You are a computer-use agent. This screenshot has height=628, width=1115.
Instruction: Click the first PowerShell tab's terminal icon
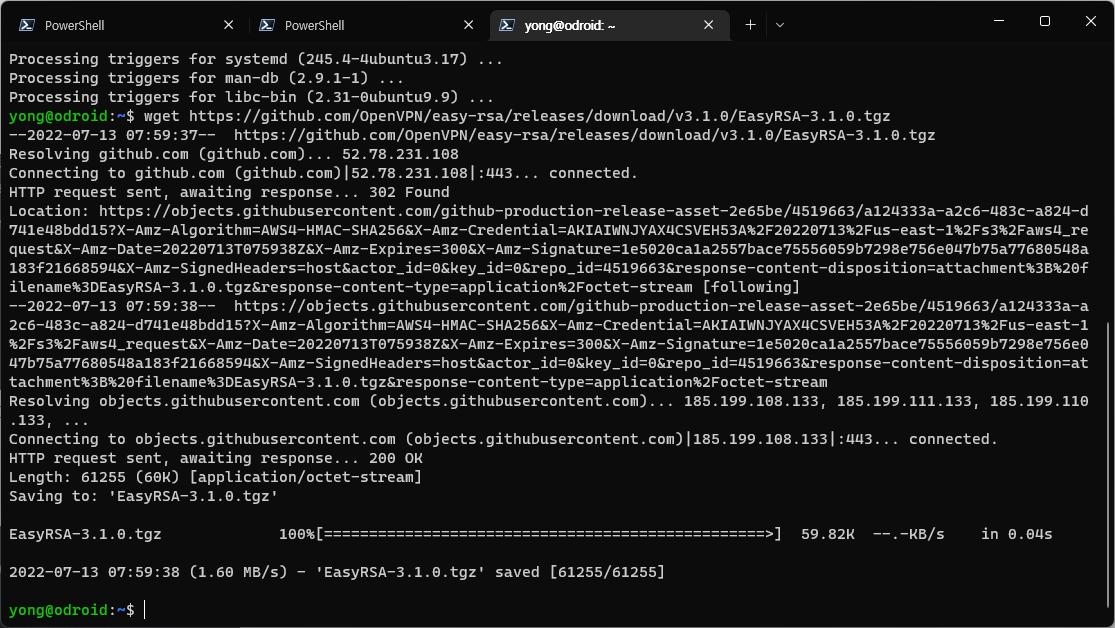click(27, 25)
